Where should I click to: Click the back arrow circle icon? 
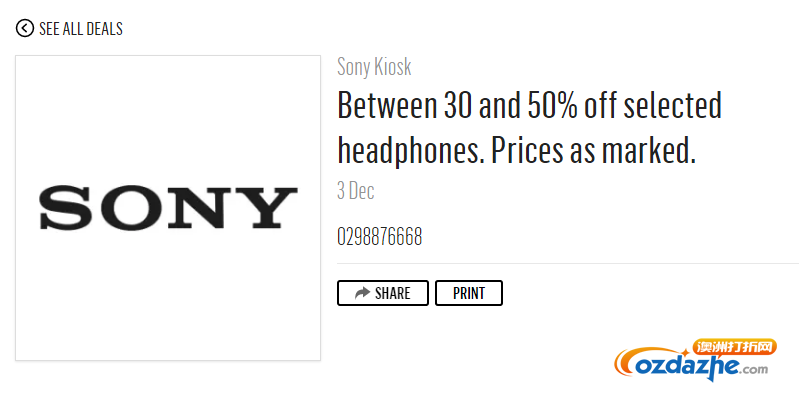(x=24, y=29)
